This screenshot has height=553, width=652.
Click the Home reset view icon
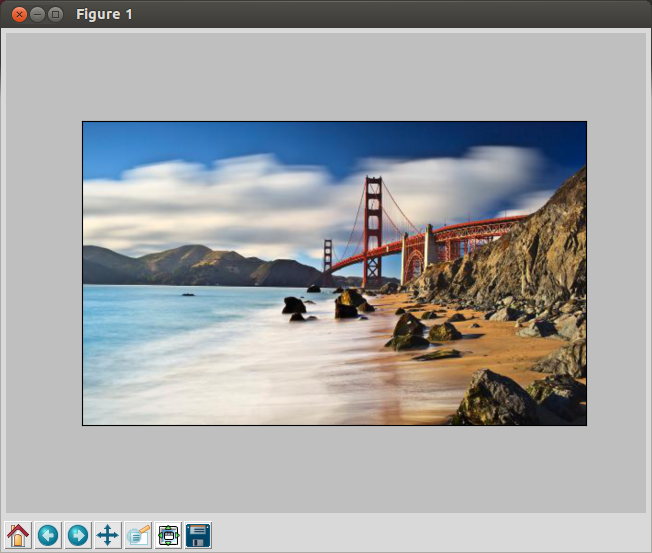(18, 535)
